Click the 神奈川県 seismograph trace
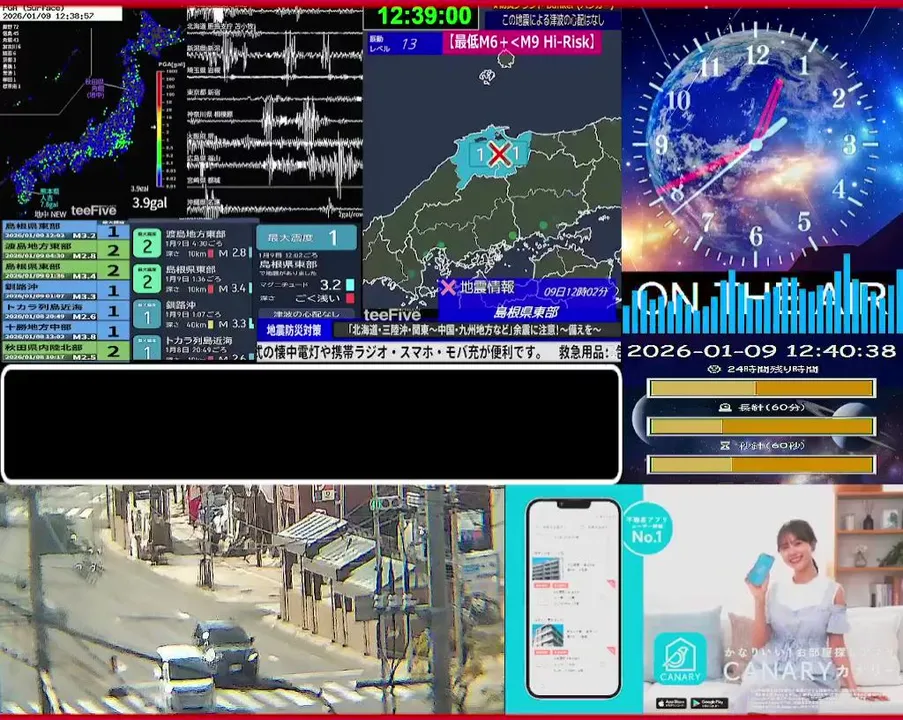This screenshot has width=903, height=720. pos(275,119)
